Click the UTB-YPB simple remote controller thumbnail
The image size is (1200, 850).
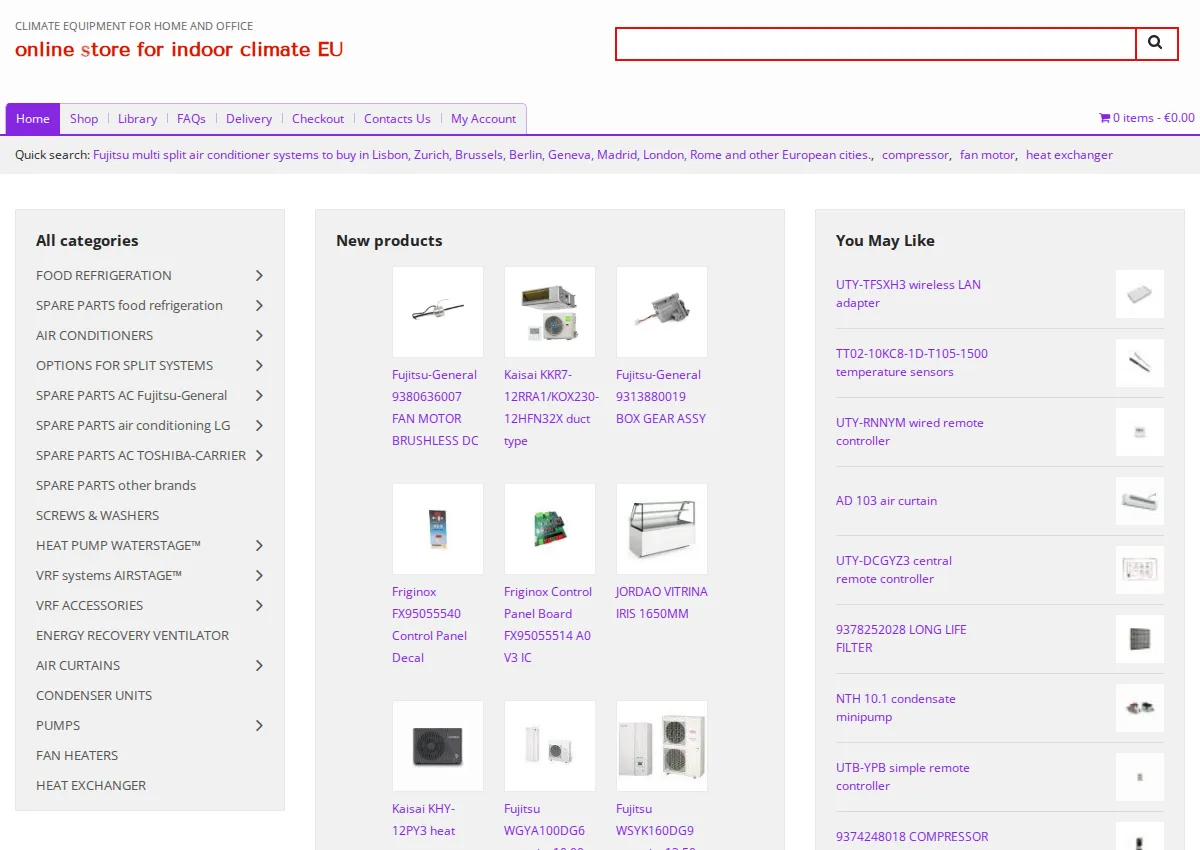coord(1140,777)
